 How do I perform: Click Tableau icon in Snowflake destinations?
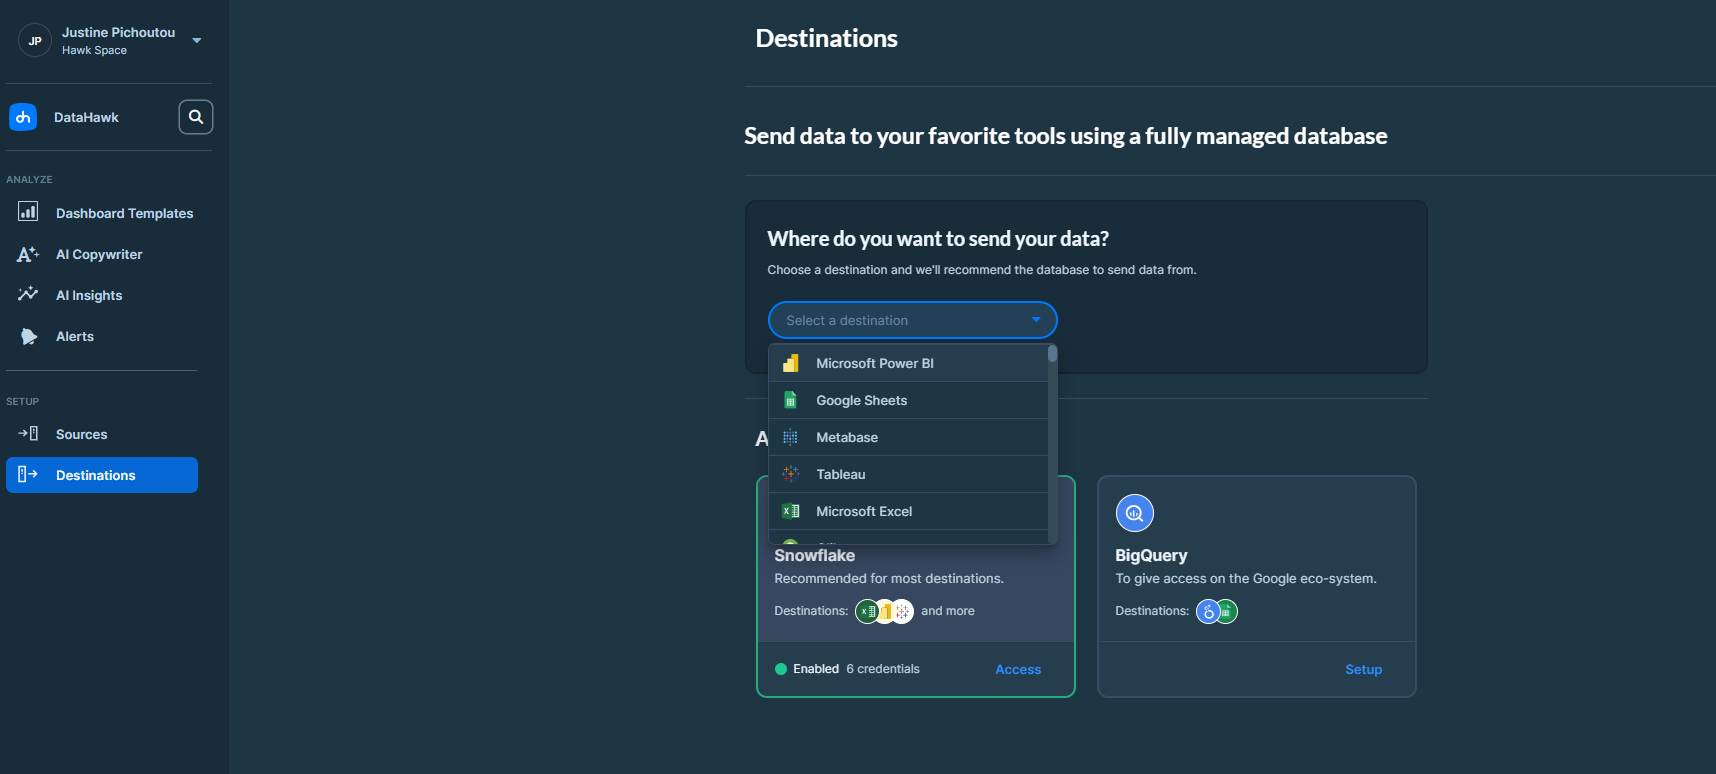pyautogui.click(x=902, y=611)
